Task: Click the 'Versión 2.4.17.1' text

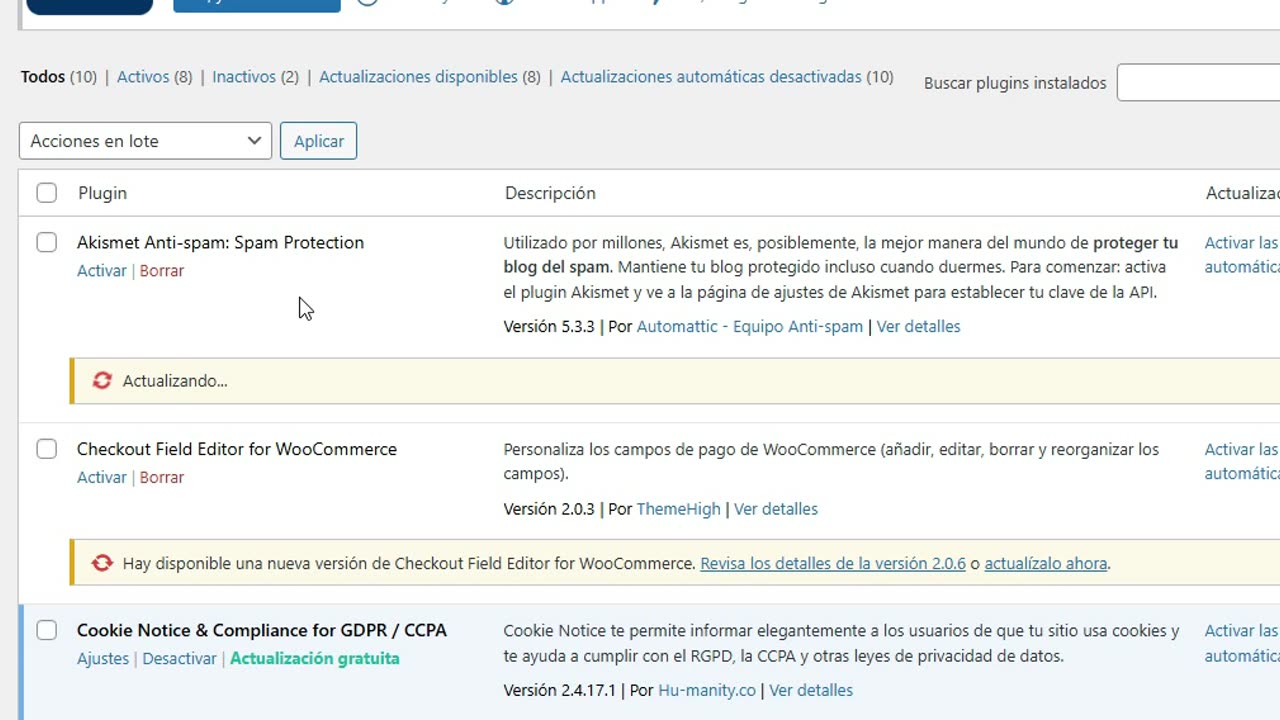Action: pos(560,691)
